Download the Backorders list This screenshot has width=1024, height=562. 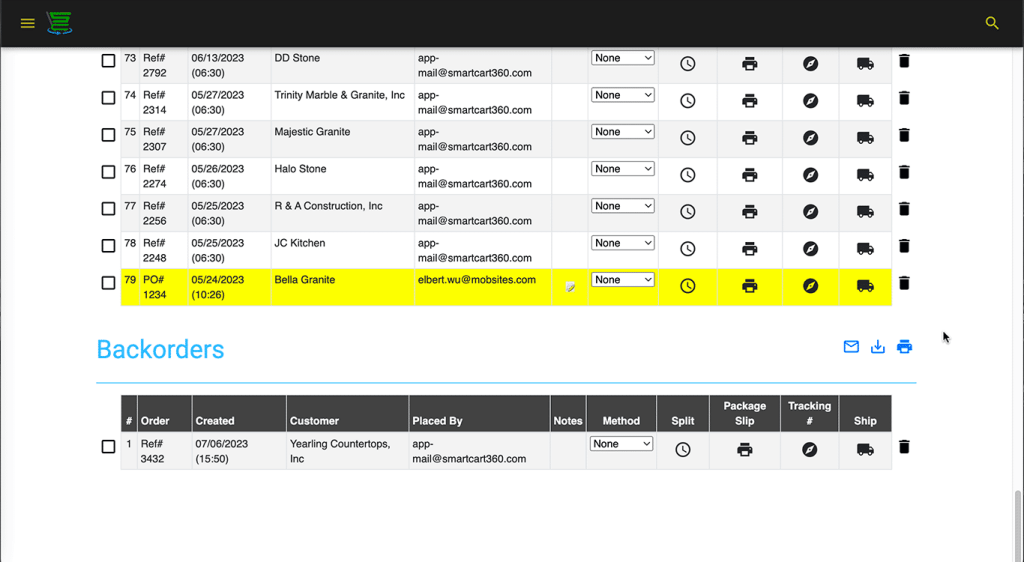[878, 347]
